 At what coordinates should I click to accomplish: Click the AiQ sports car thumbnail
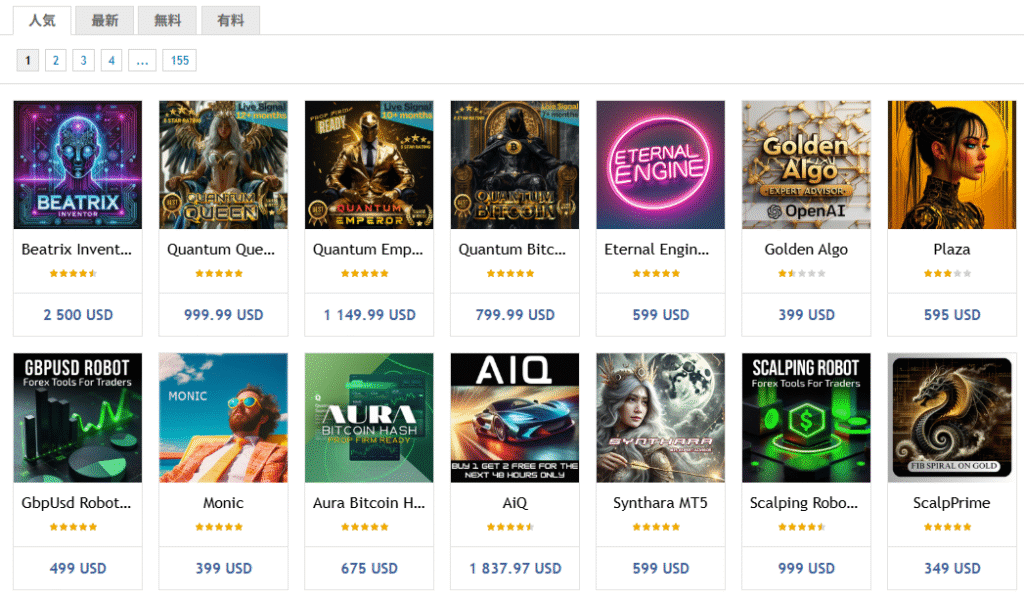515,418
